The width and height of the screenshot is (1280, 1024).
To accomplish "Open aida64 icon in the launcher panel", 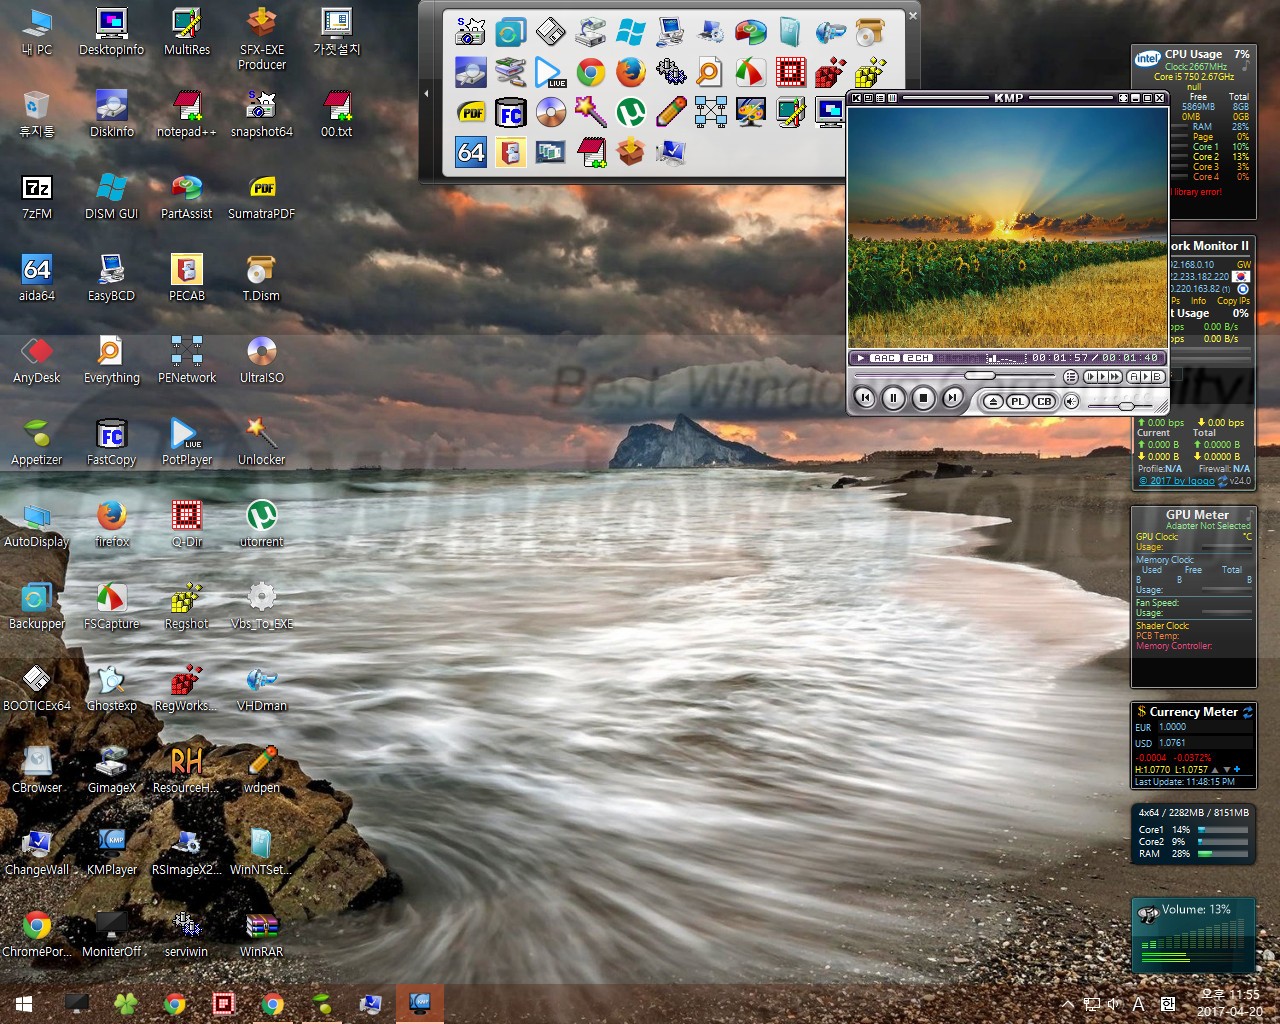I will 471,152.
